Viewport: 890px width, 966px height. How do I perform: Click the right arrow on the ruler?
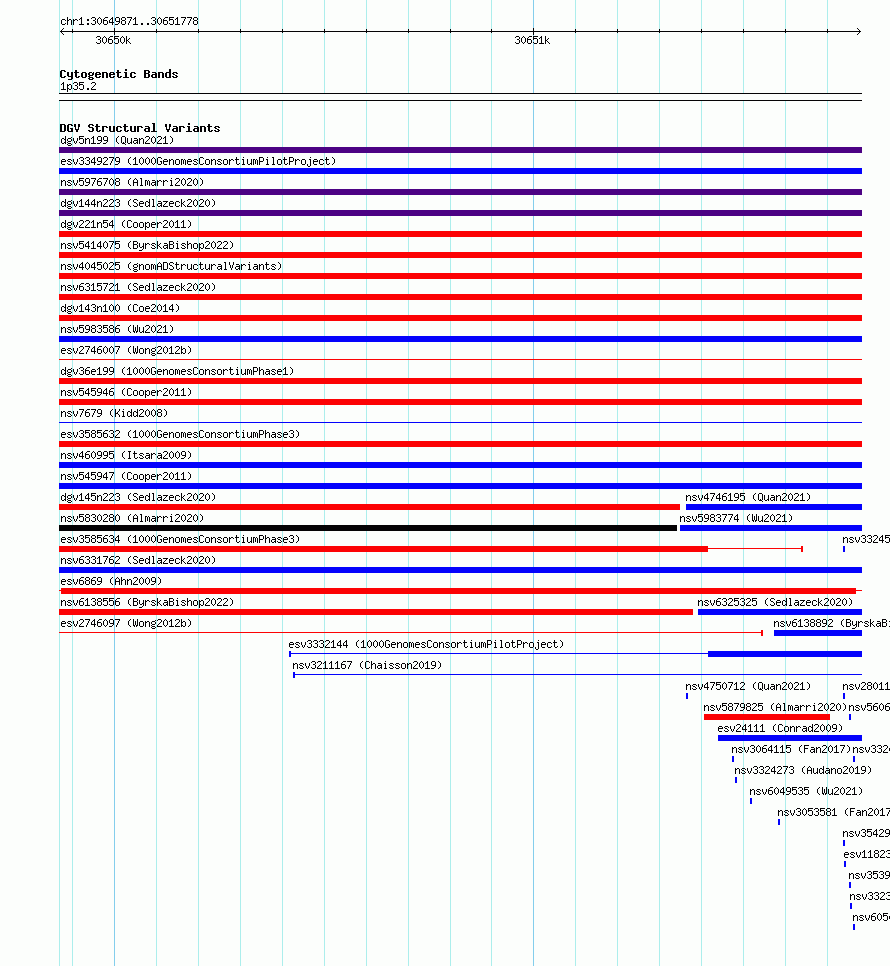click(858, 31)
